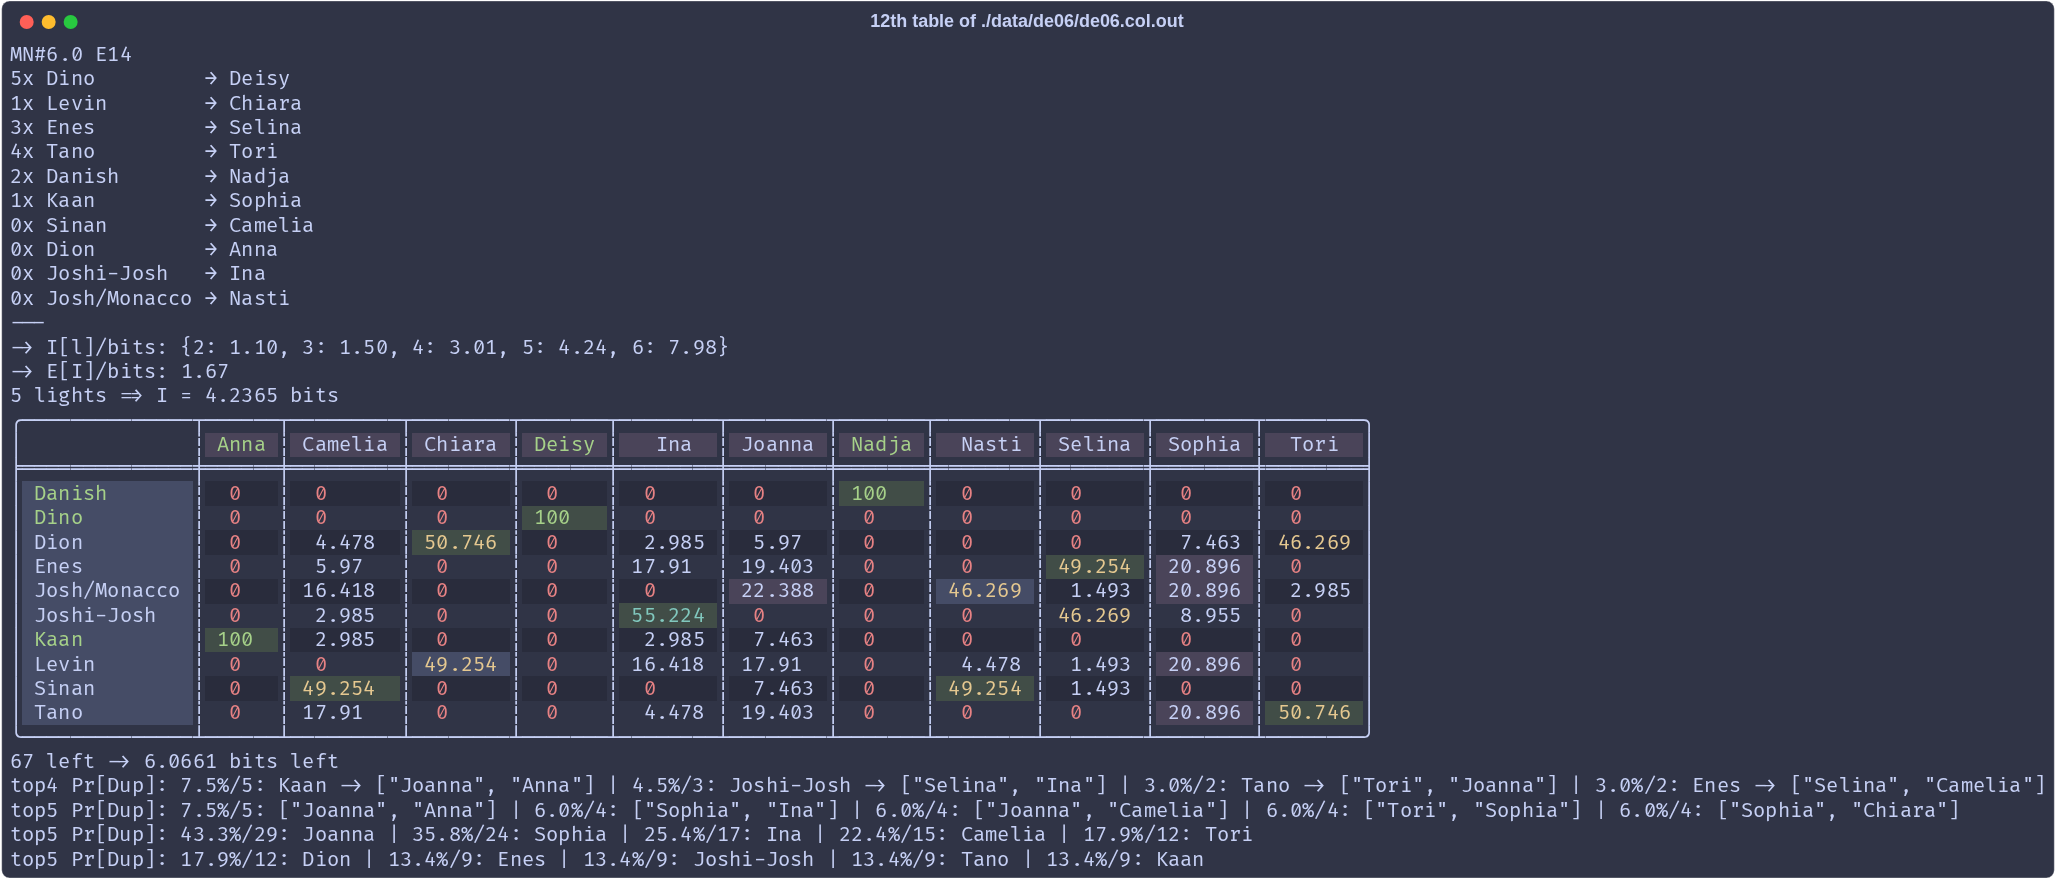This screenshot has height=879, width=2056.
Task: Click the Sophia column header
Action: point(1204,445)
